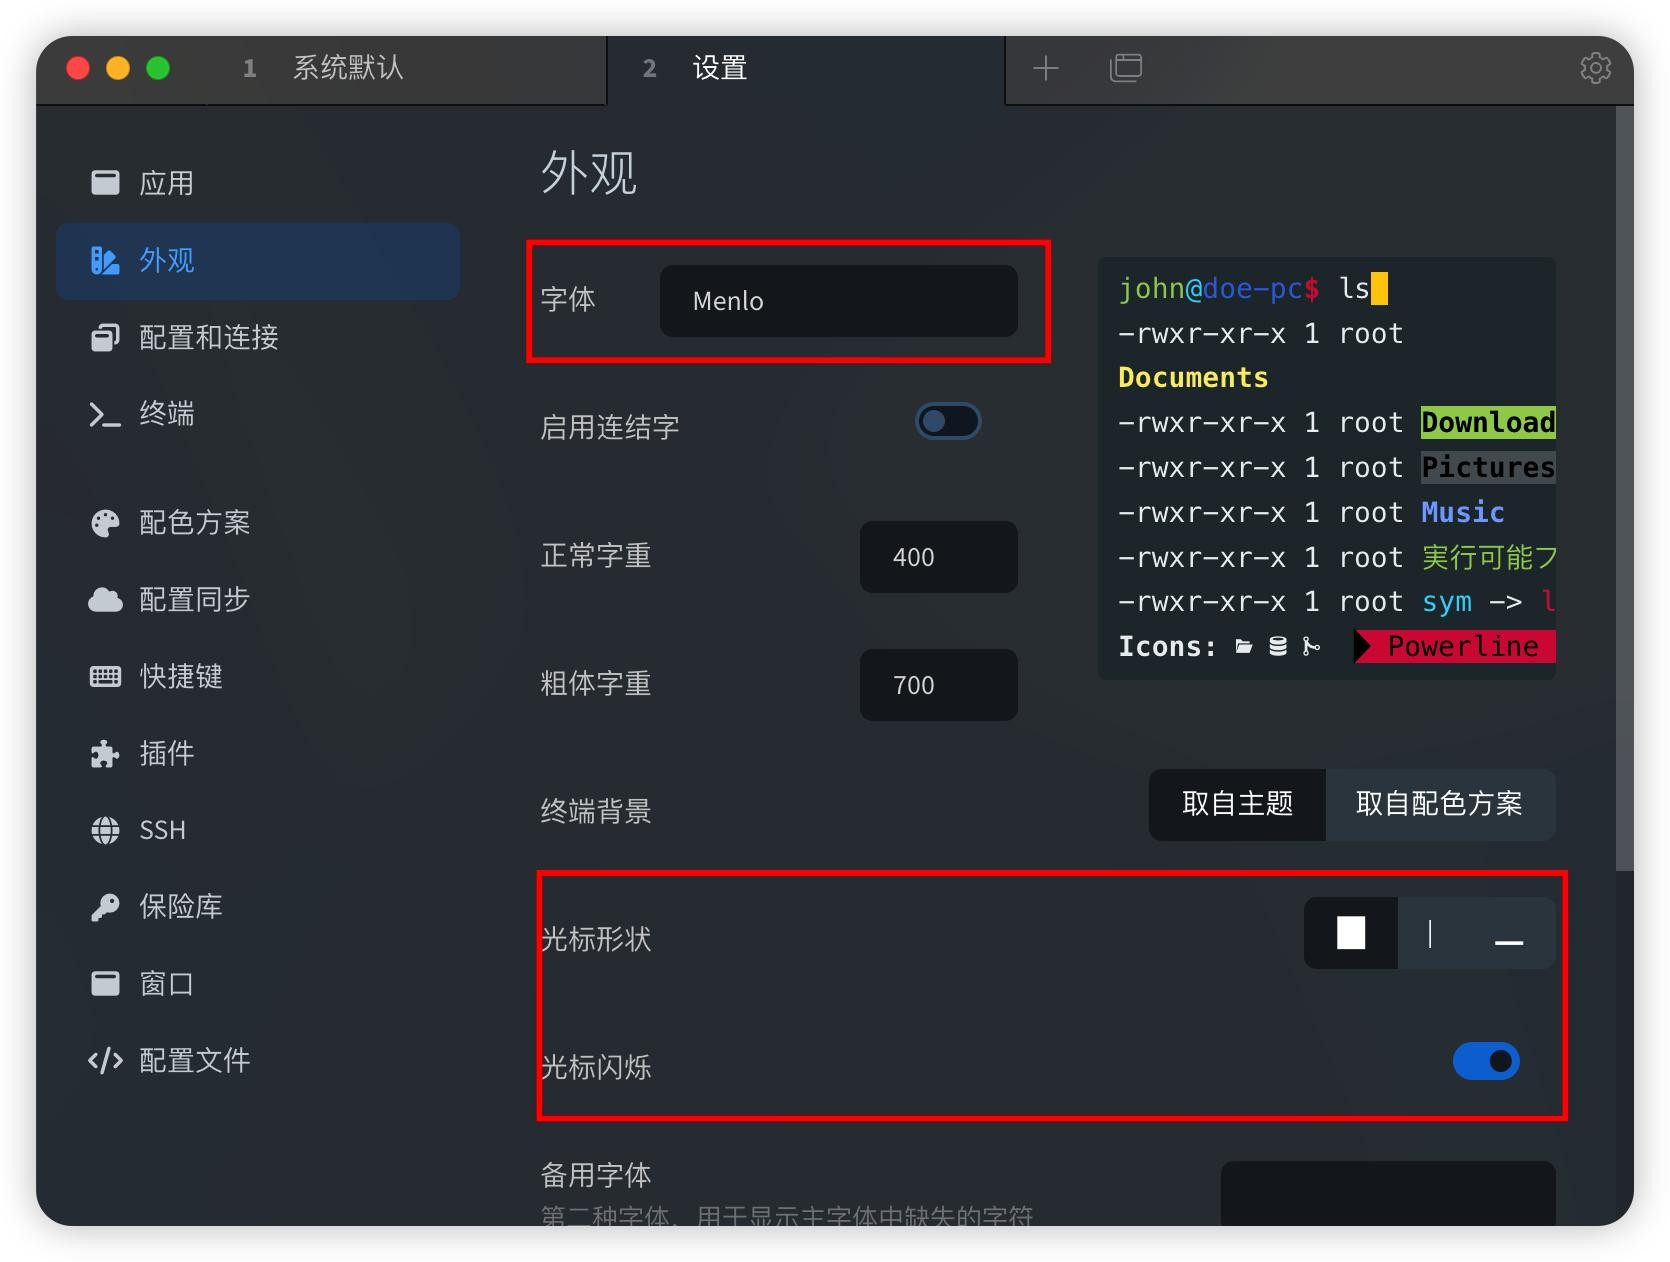The width and height of the screenshot is (1670, 1262).
Task: Disable the 光标闪烁 cursor blink toggle
Action: [1486, 1061]
